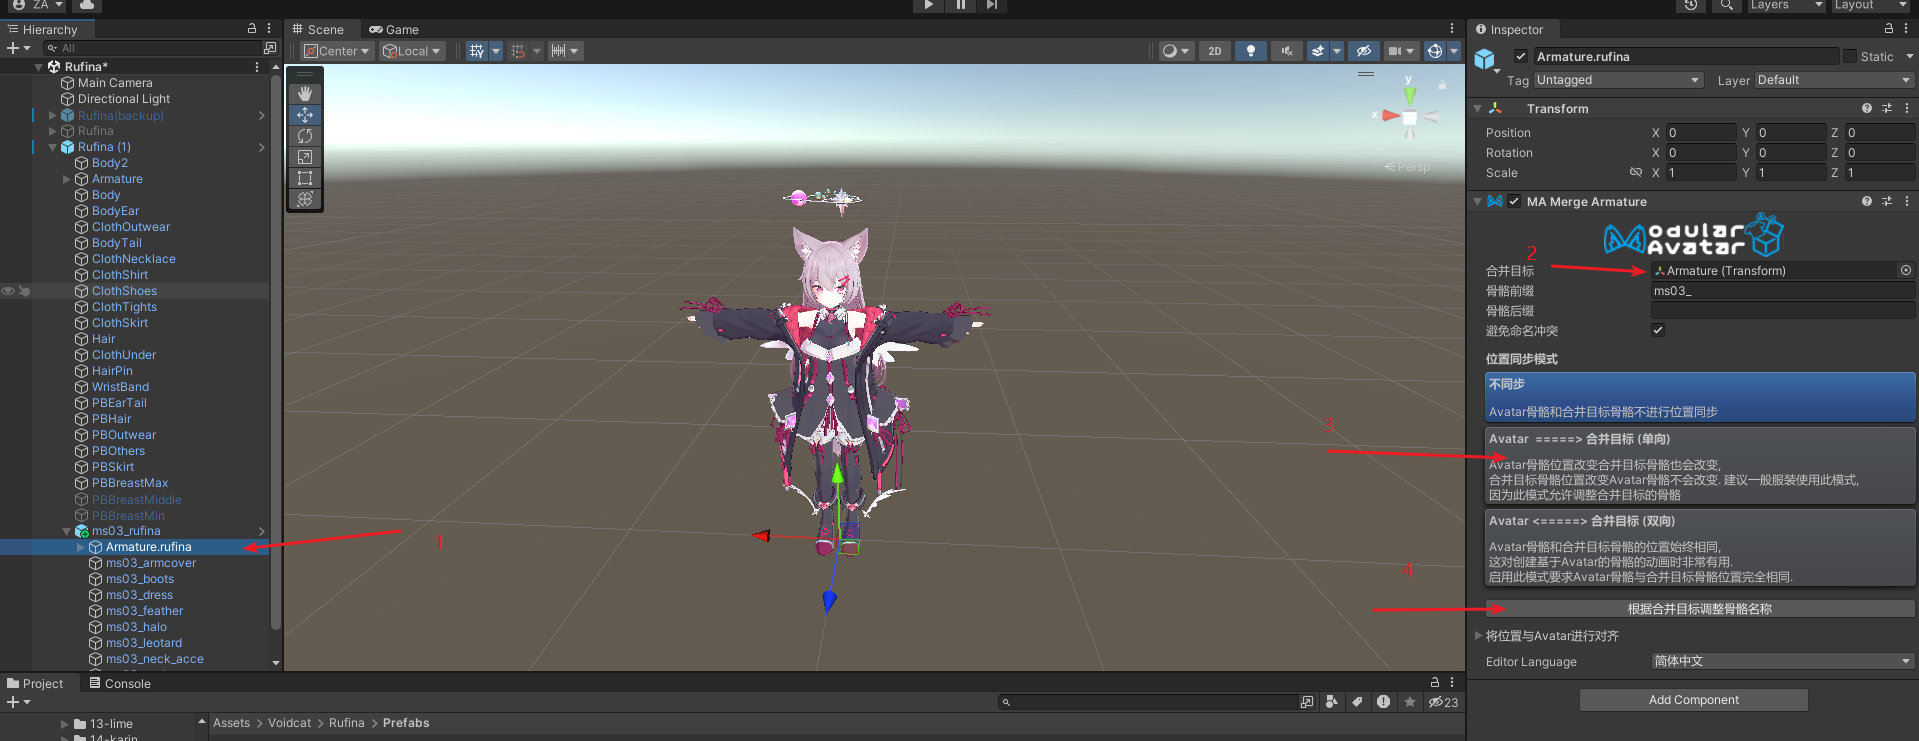Toggle 2D scene view mode

[1214, 51]
